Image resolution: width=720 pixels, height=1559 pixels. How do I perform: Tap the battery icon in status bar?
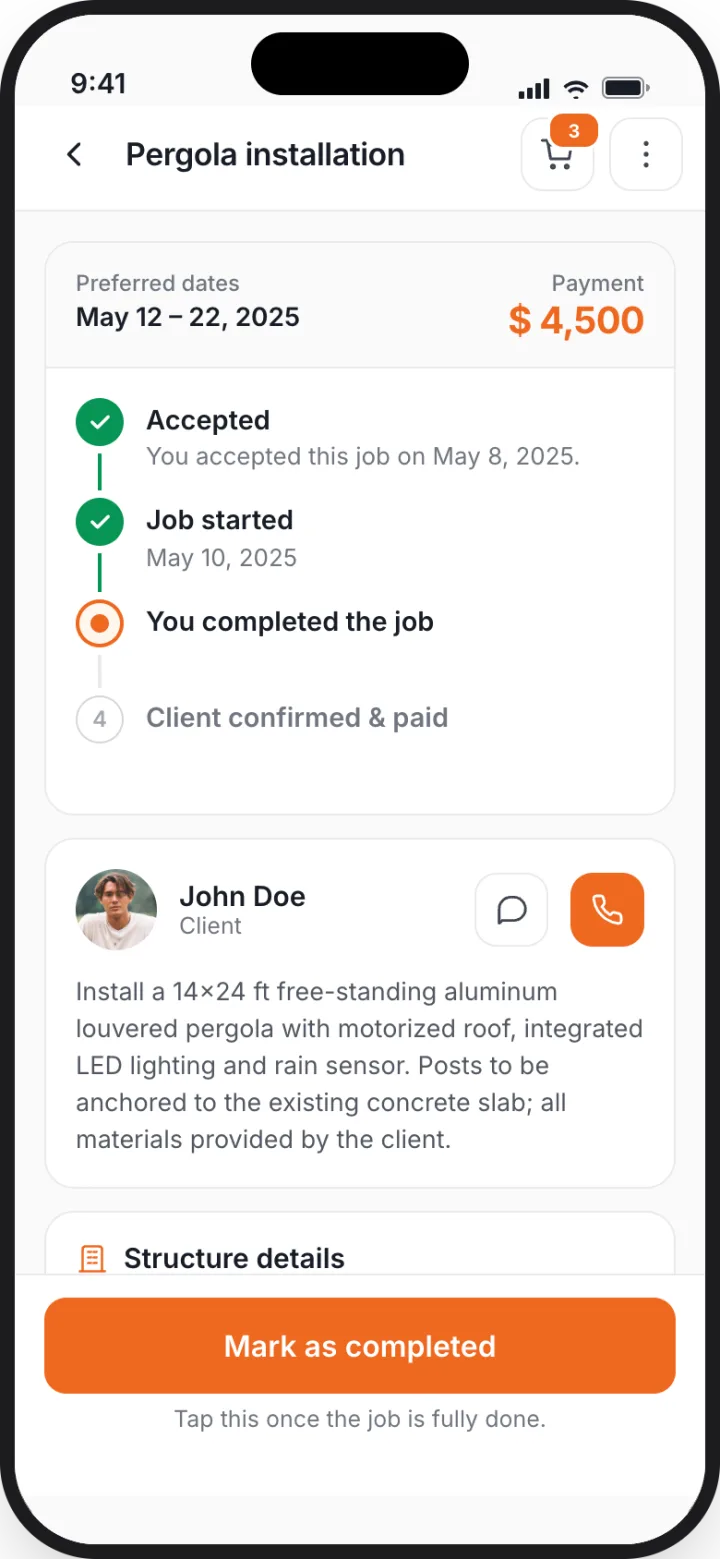(x=626, y=88)
